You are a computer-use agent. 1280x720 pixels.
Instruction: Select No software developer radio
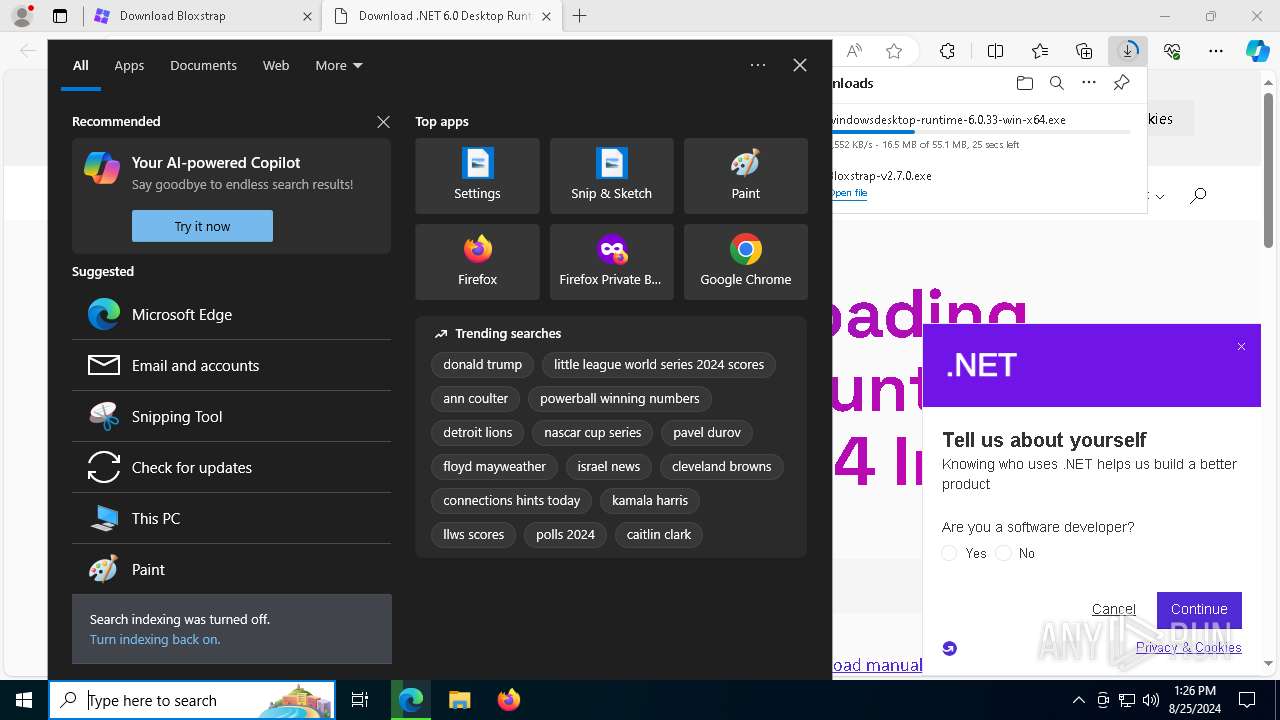pos(1003,553)
